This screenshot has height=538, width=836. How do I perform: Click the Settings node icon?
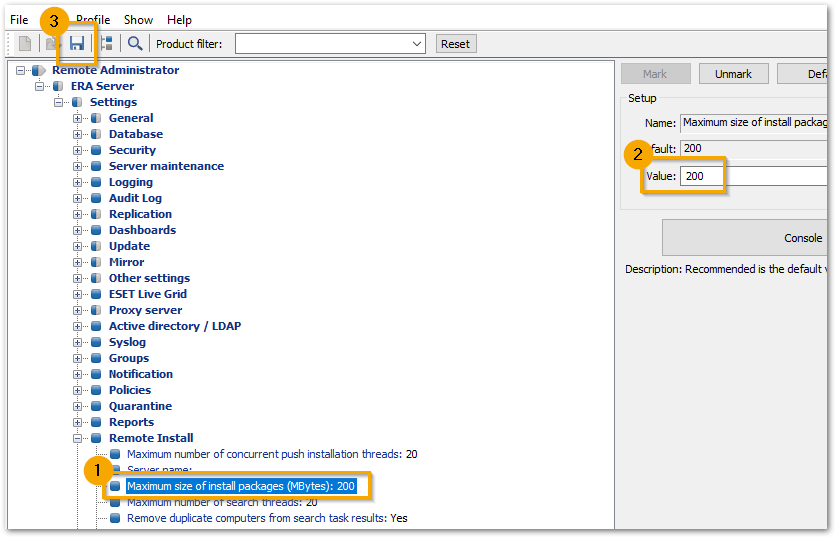pos(77,102)
